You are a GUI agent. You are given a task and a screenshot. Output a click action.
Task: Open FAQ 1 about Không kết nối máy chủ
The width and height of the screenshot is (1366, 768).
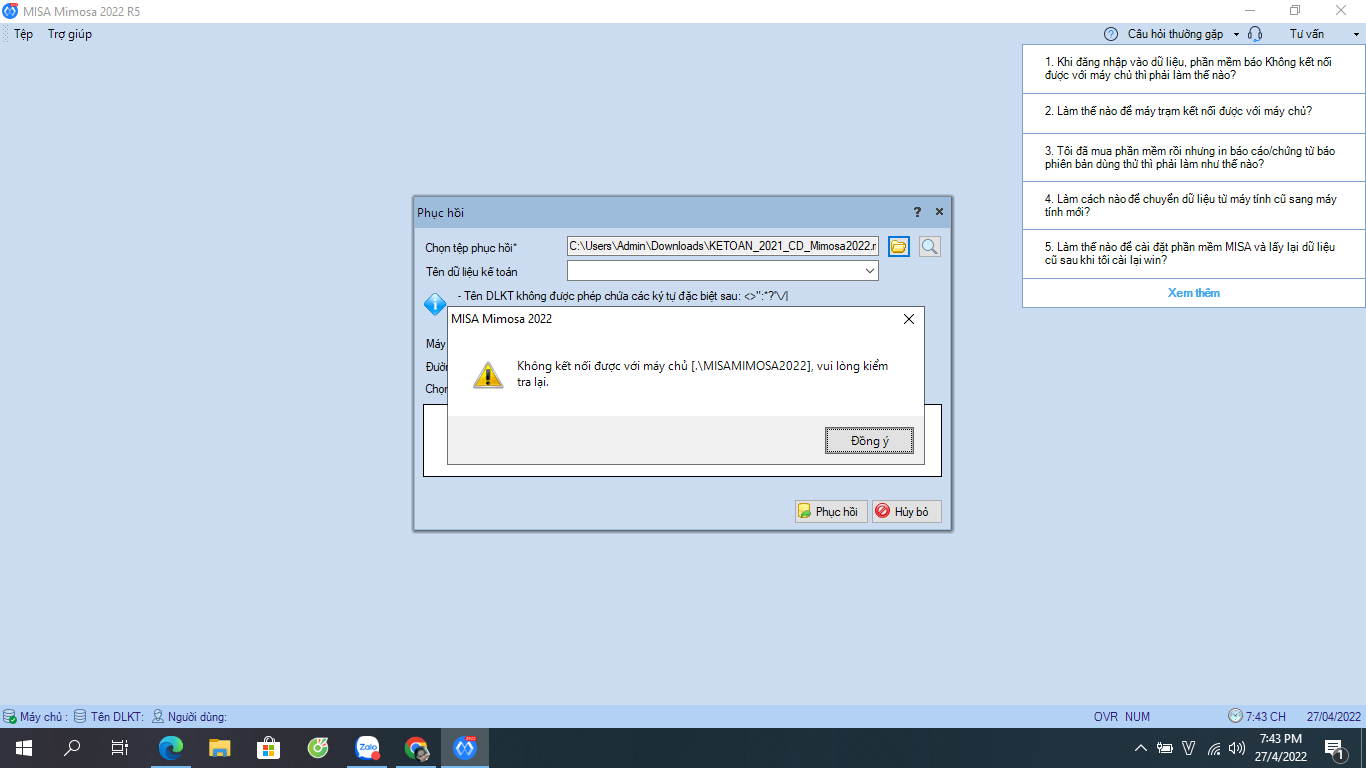1193,69
